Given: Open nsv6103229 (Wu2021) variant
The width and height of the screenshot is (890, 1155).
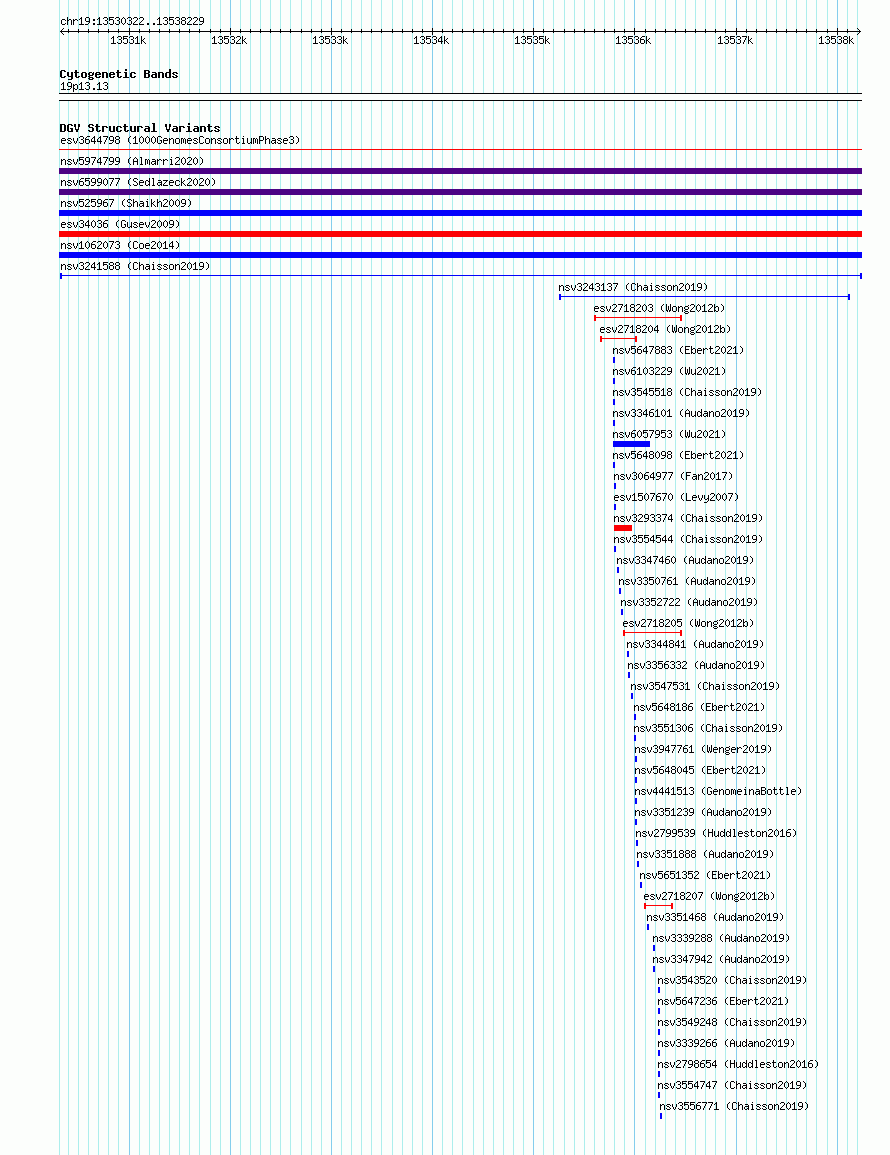Looking at the screenshot, I should [x=669, y=371].
